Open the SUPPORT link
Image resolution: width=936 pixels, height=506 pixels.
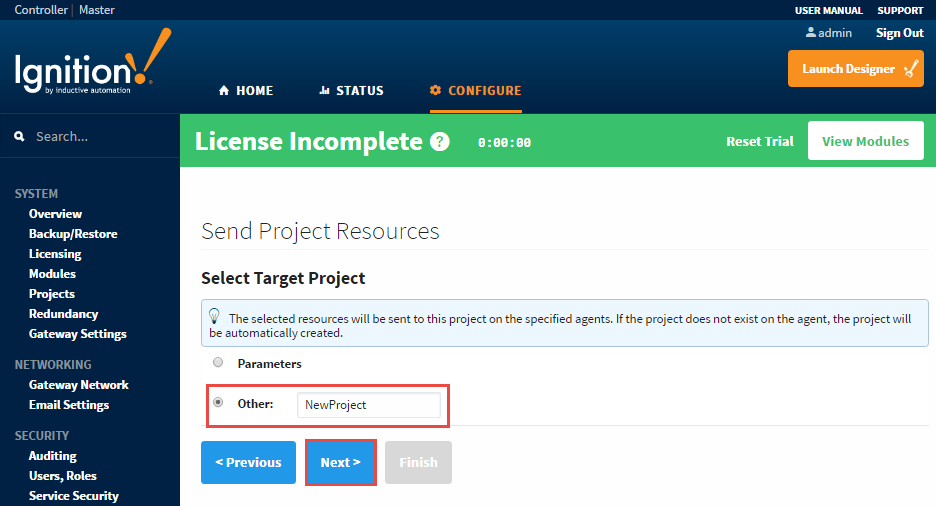tap(900, 10)
